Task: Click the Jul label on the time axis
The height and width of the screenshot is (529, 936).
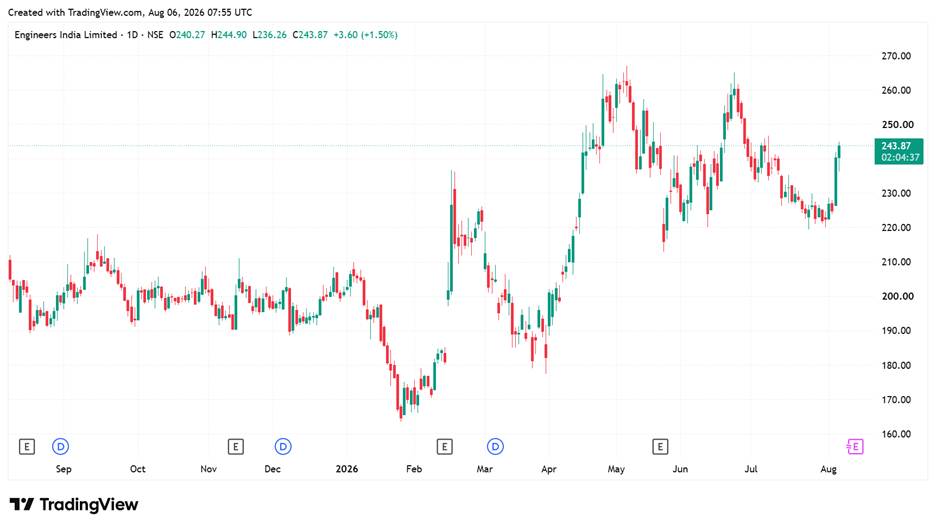Action: coord(751,469)
